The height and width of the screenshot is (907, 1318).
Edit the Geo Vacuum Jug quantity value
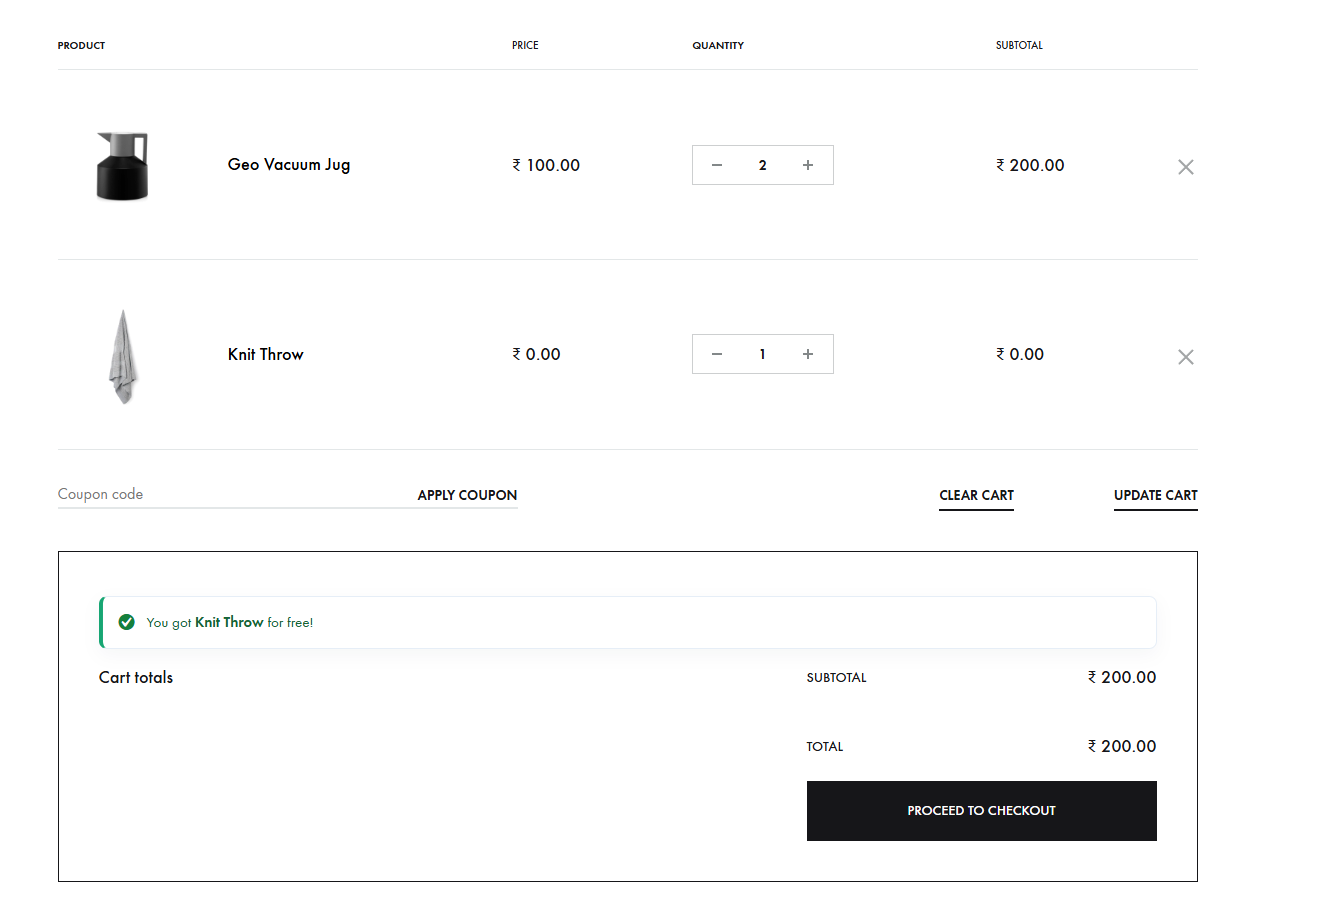click(762, 164)
